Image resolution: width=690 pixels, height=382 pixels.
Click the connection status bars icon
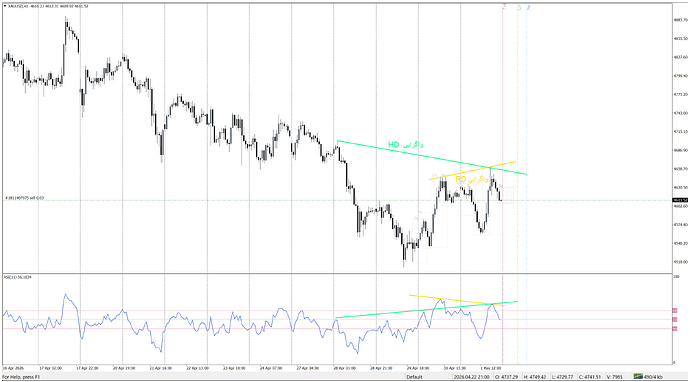[637, 377]
